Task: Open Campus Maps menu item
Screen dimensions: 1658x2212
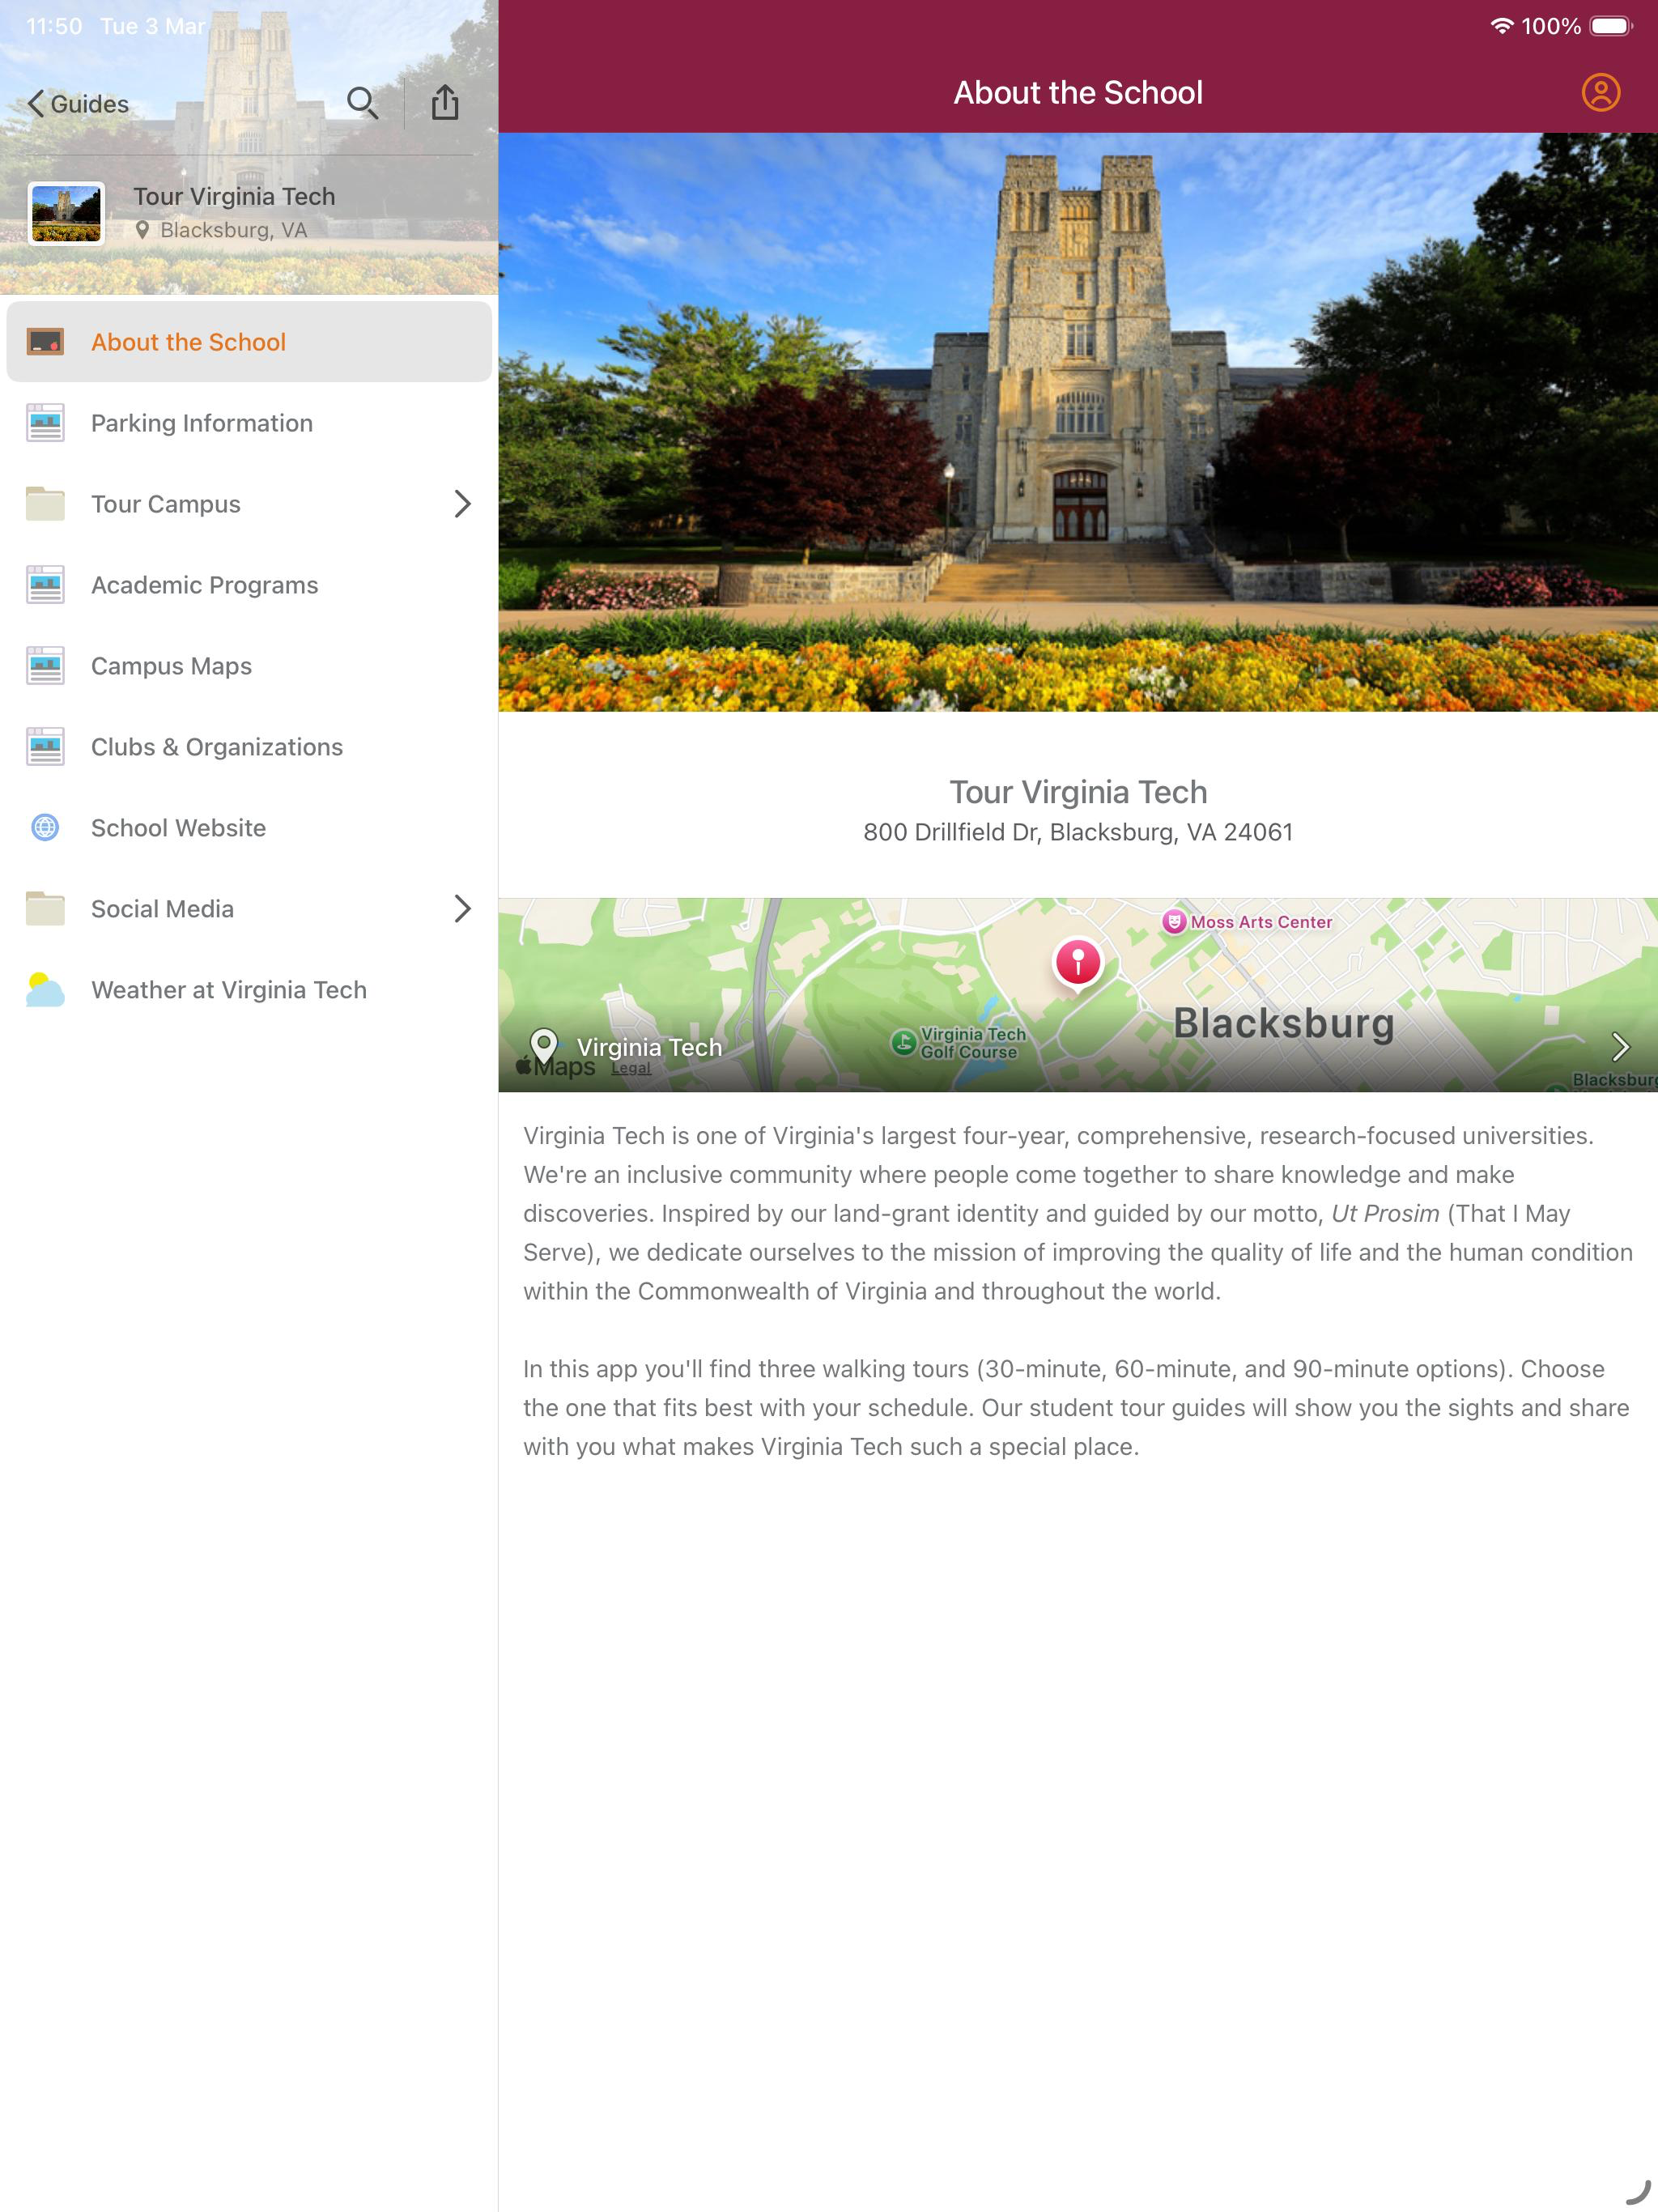Action: click(249, 666)
